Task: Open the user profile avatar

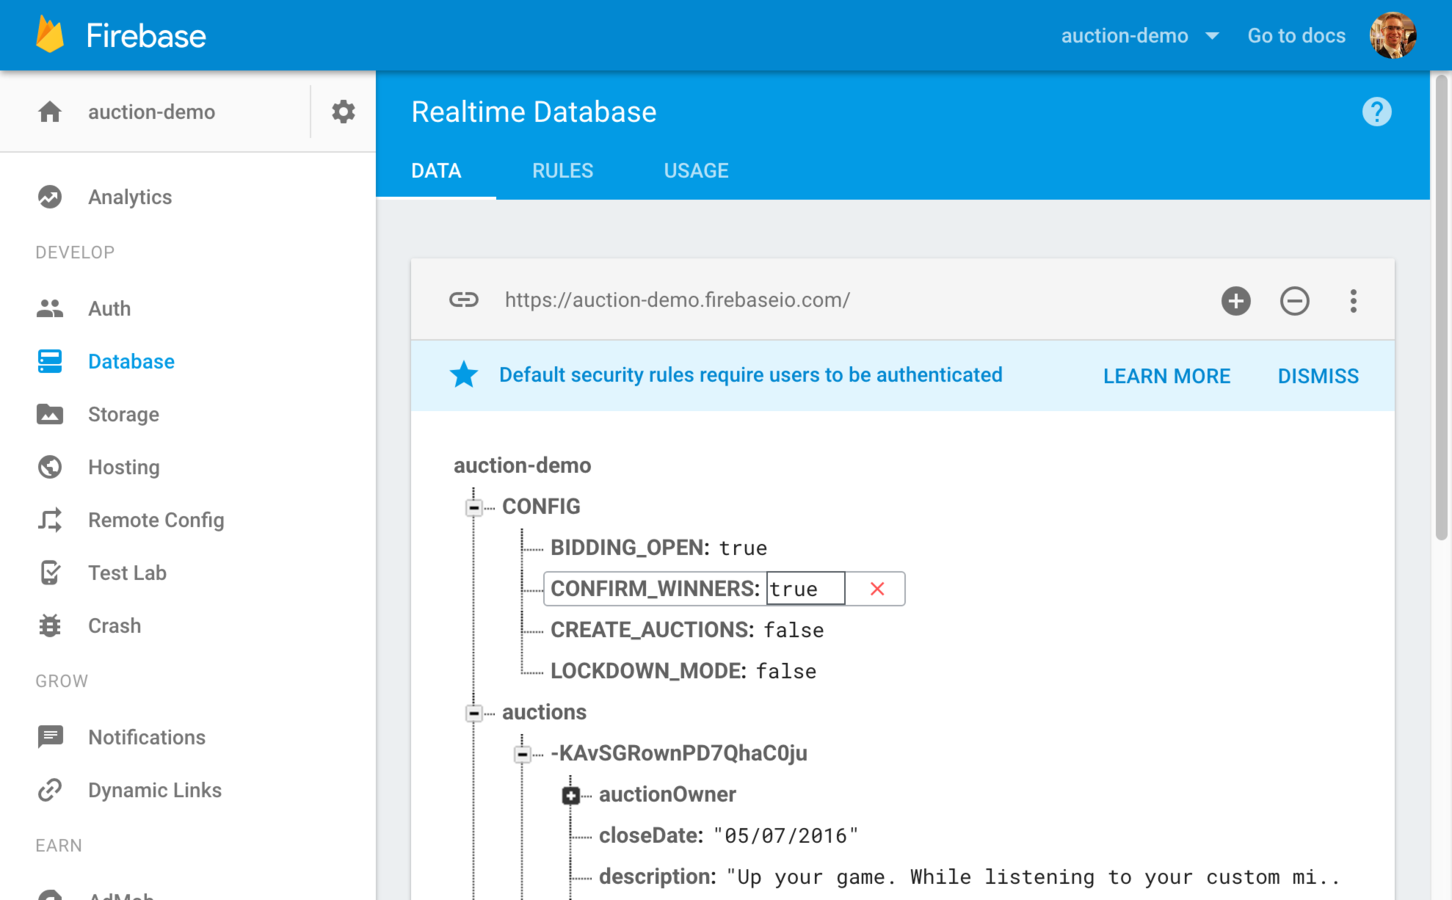Action: click(x=1394, y=36)
